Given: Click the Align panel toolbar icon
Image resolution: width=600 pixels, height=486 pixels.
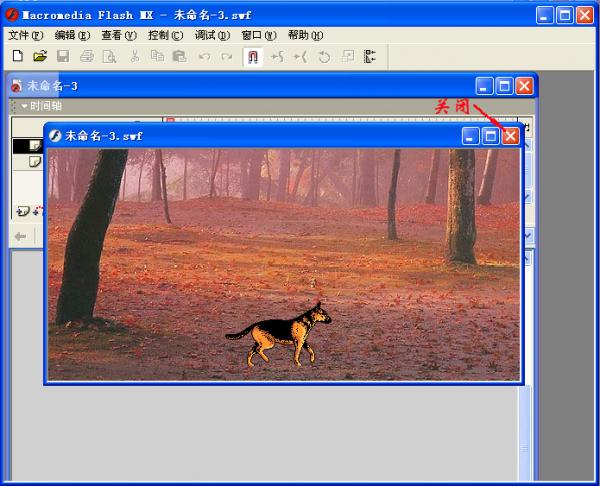Looking at the screenshot, I should [x=370, y=57].
